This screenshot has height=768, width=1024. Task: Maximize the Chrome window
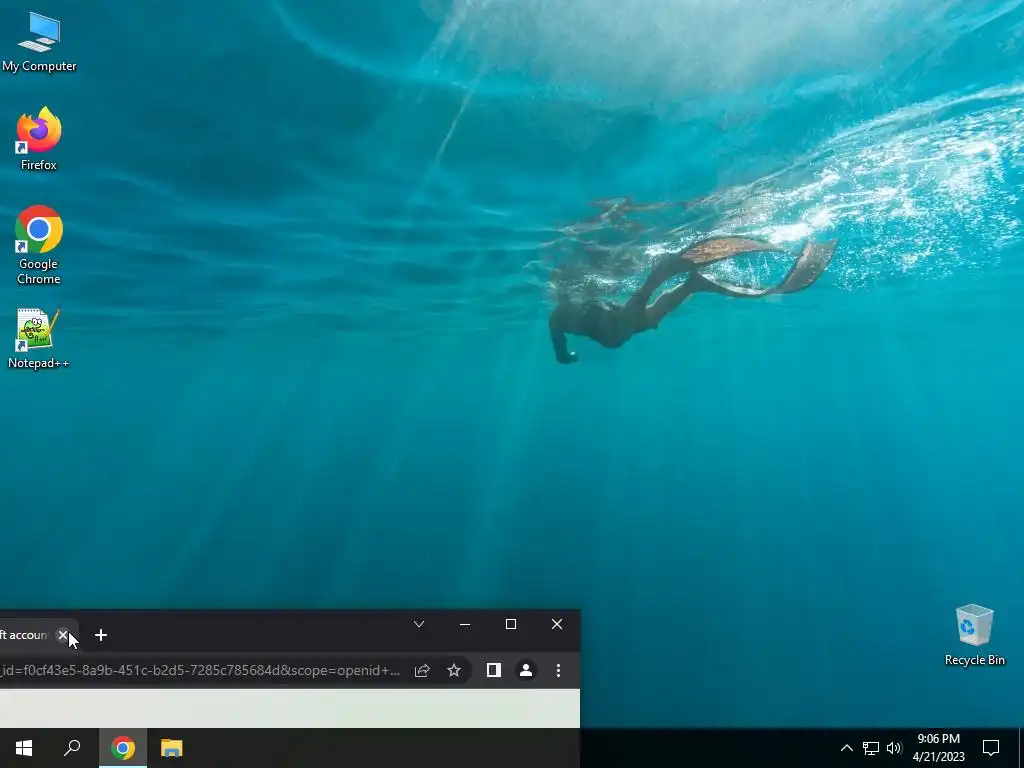(x=511, y=624)
